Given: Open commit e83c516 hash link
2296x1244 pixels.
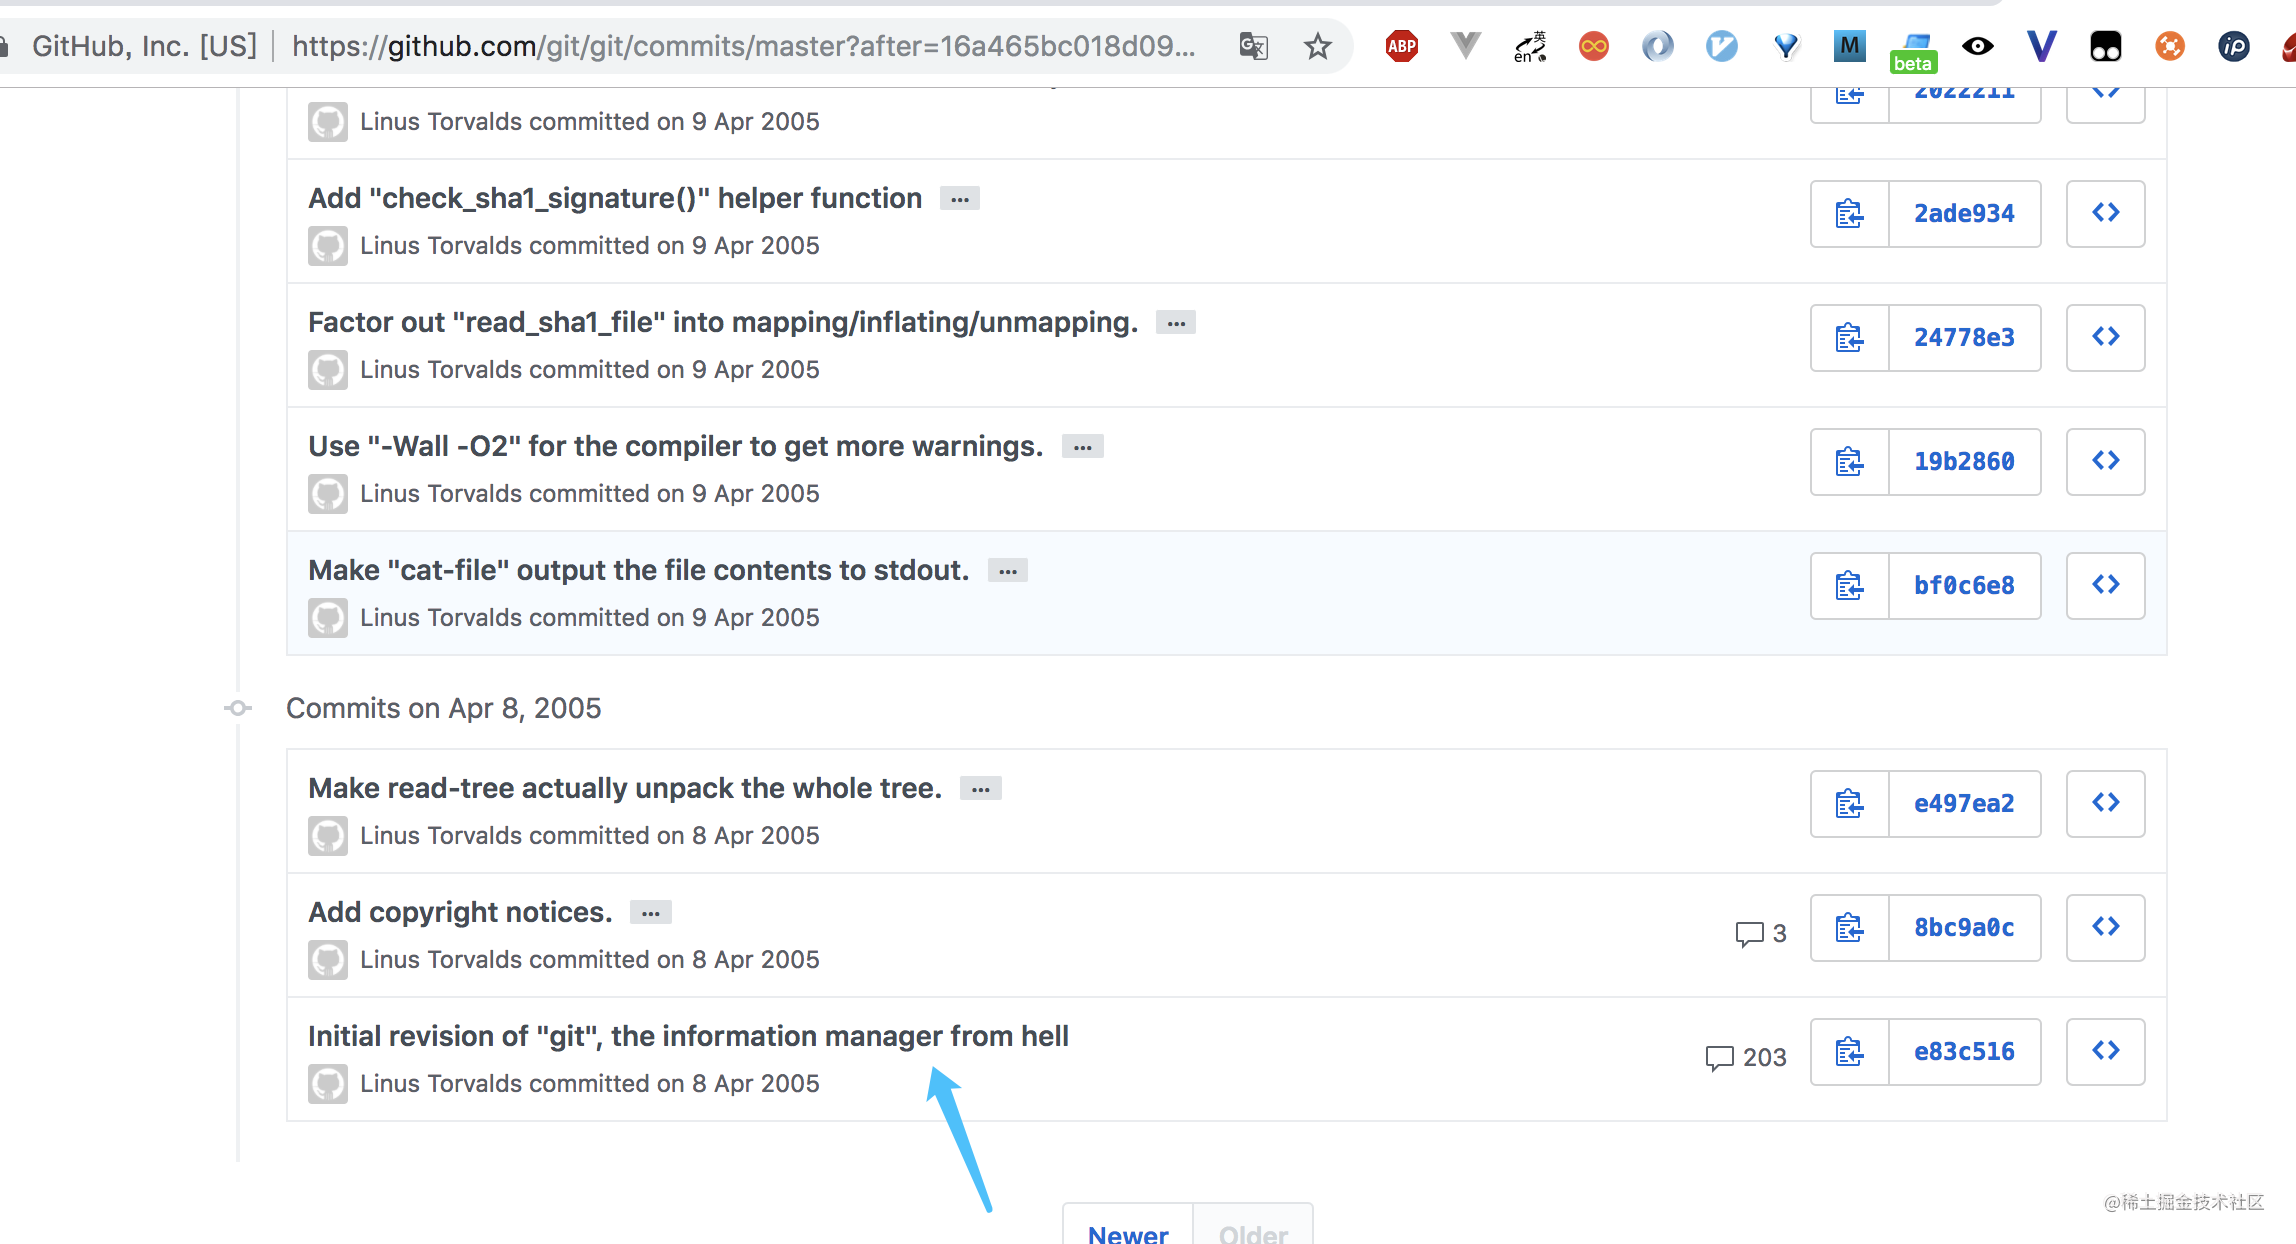Looking at the screenshot, I should coord(1965,1052).
